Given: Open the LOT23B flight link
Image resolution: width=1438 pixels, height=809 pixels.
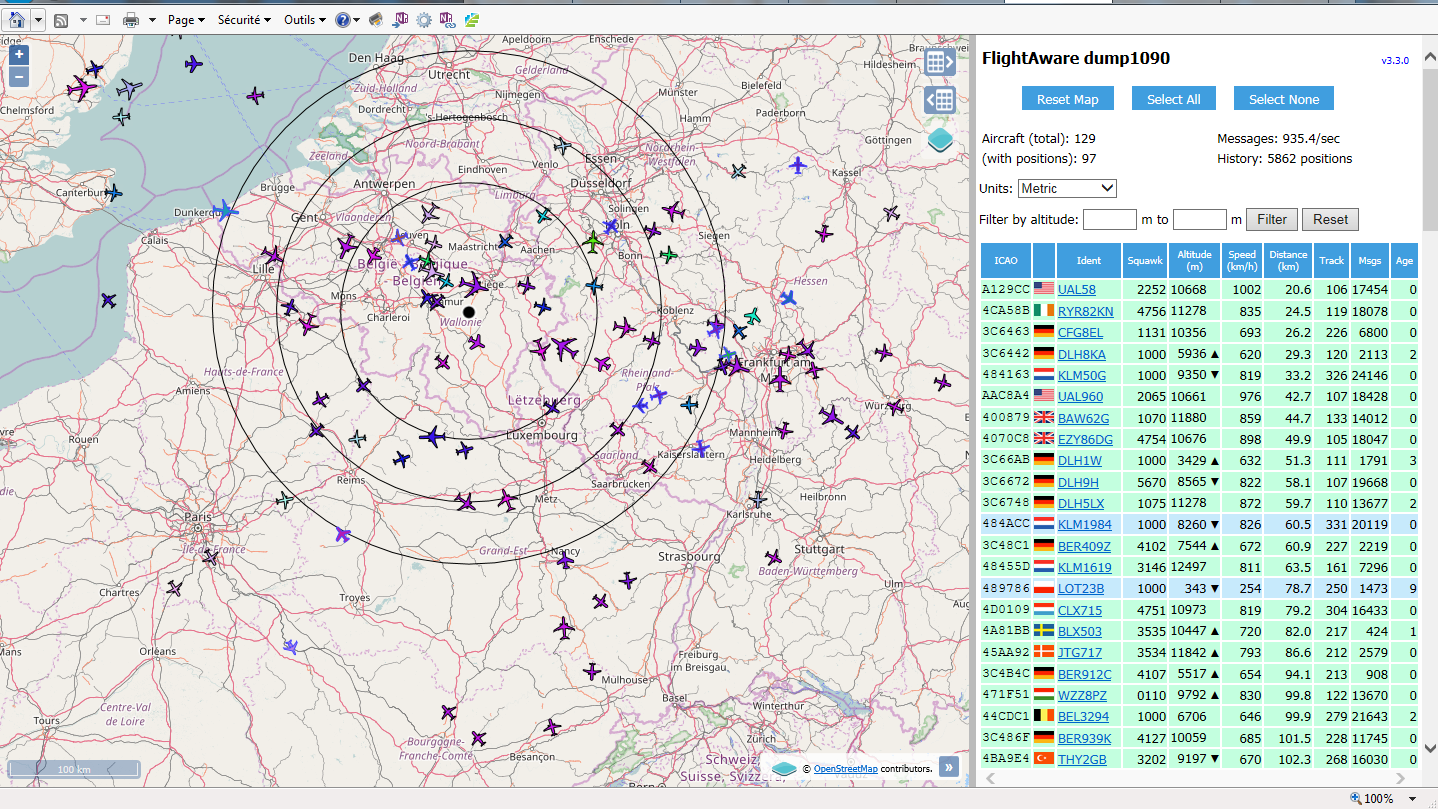Looking at the screenshot, I should [x=1081, y=589].
